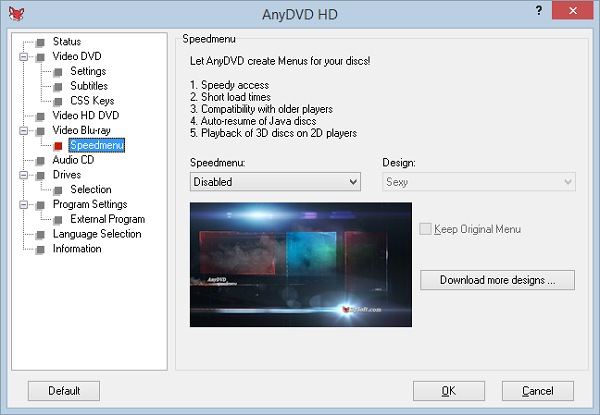Click the Download more designs button

[x=497, y=280]
